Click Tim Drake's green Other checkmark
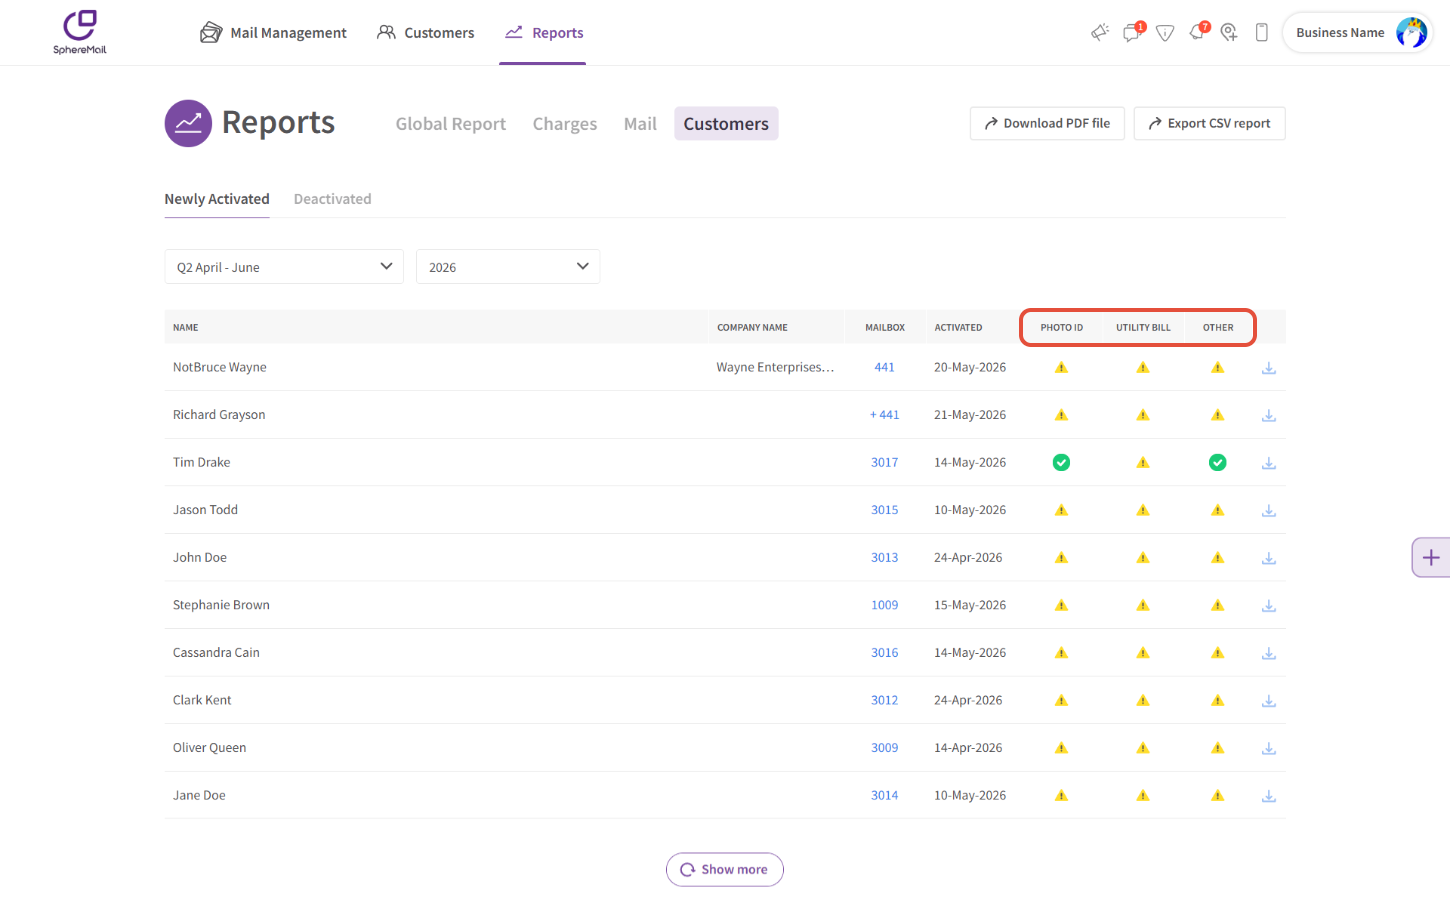Image resolution: width=1450 pixels, height=906 pixels. tap(1218, 462)
